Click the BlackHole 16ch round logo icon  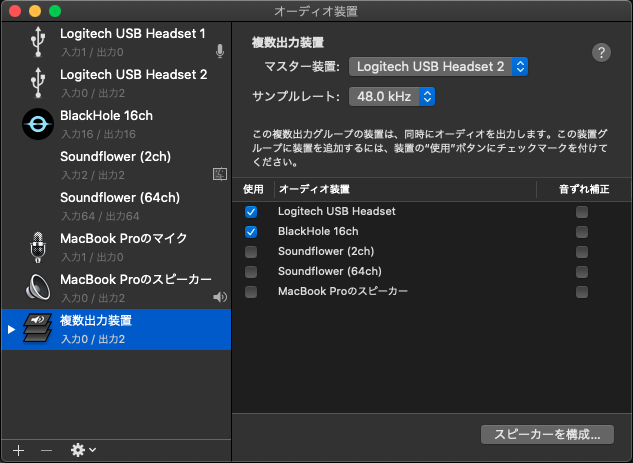(x=38, y=124)
